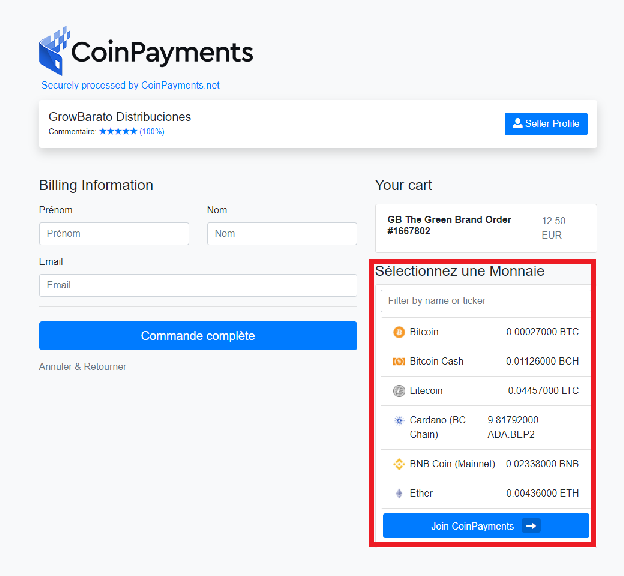Image resolution: width=624 pixels, height=576 pixels.
Task: Select the 0.04457000 LTC amount
Action: 543,391
